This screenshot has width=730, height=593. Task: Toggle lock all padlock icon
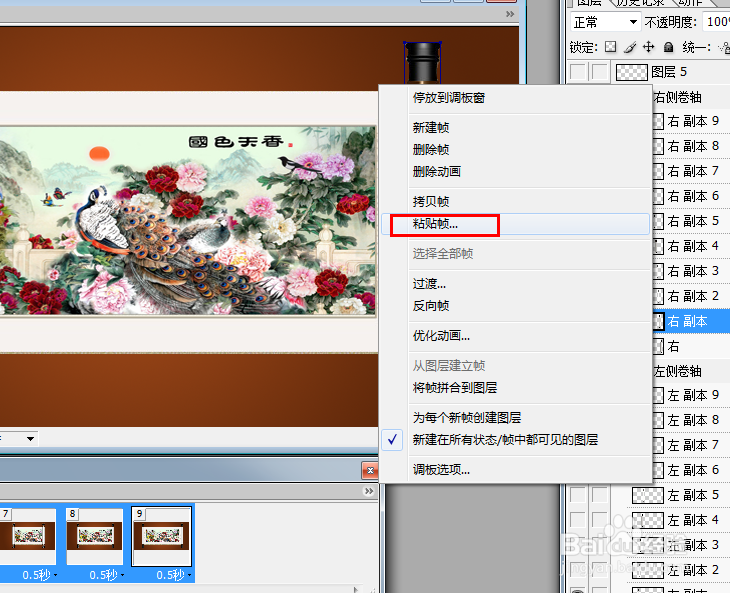point(669,47)
